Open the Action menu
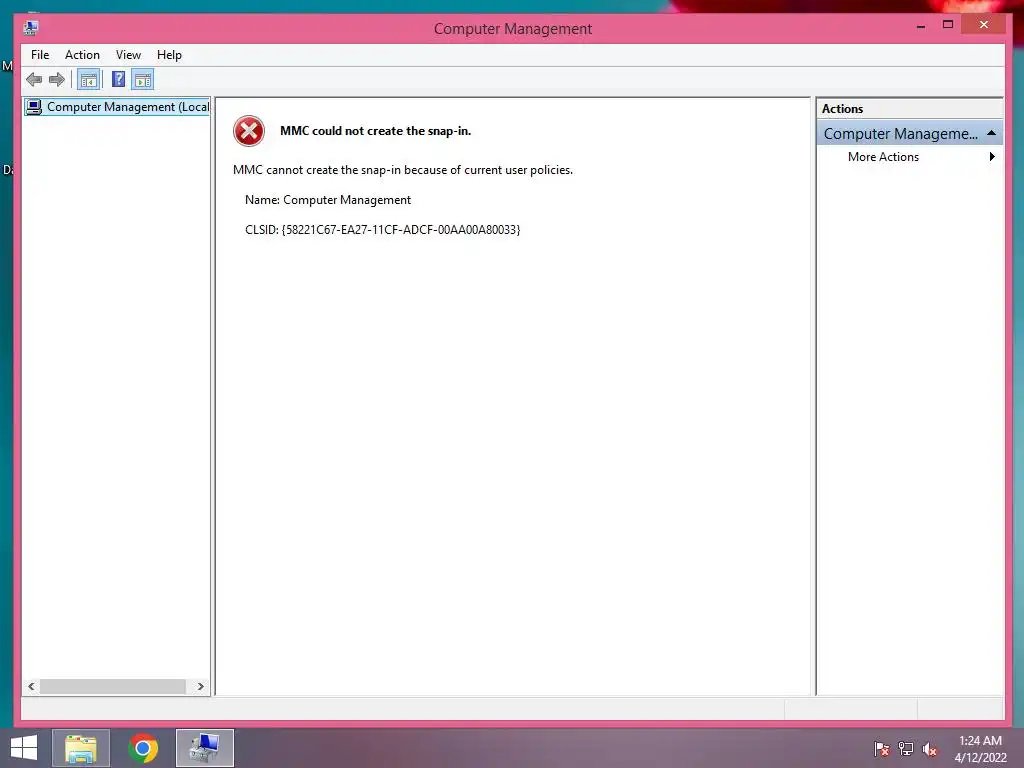The image size is (1024, 768). [82, 55]
